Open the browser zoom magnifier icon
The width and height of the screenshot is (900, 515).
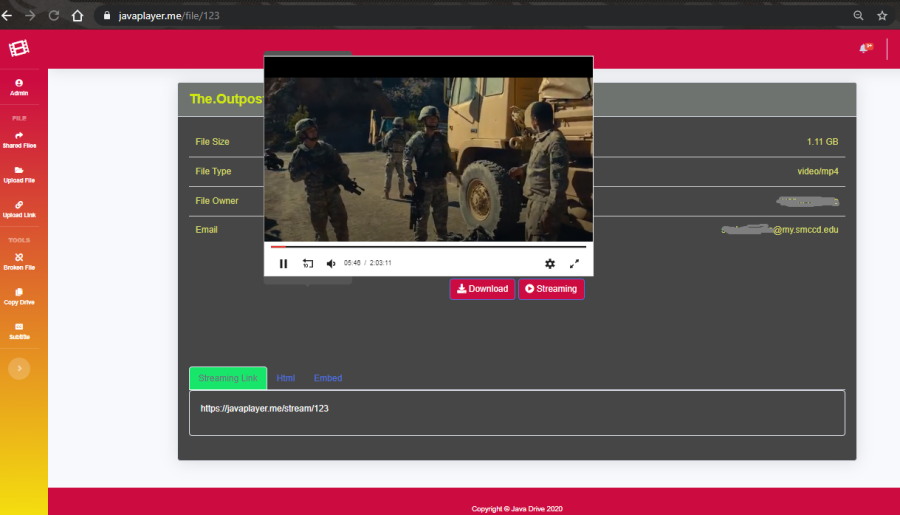click(858, 16)
